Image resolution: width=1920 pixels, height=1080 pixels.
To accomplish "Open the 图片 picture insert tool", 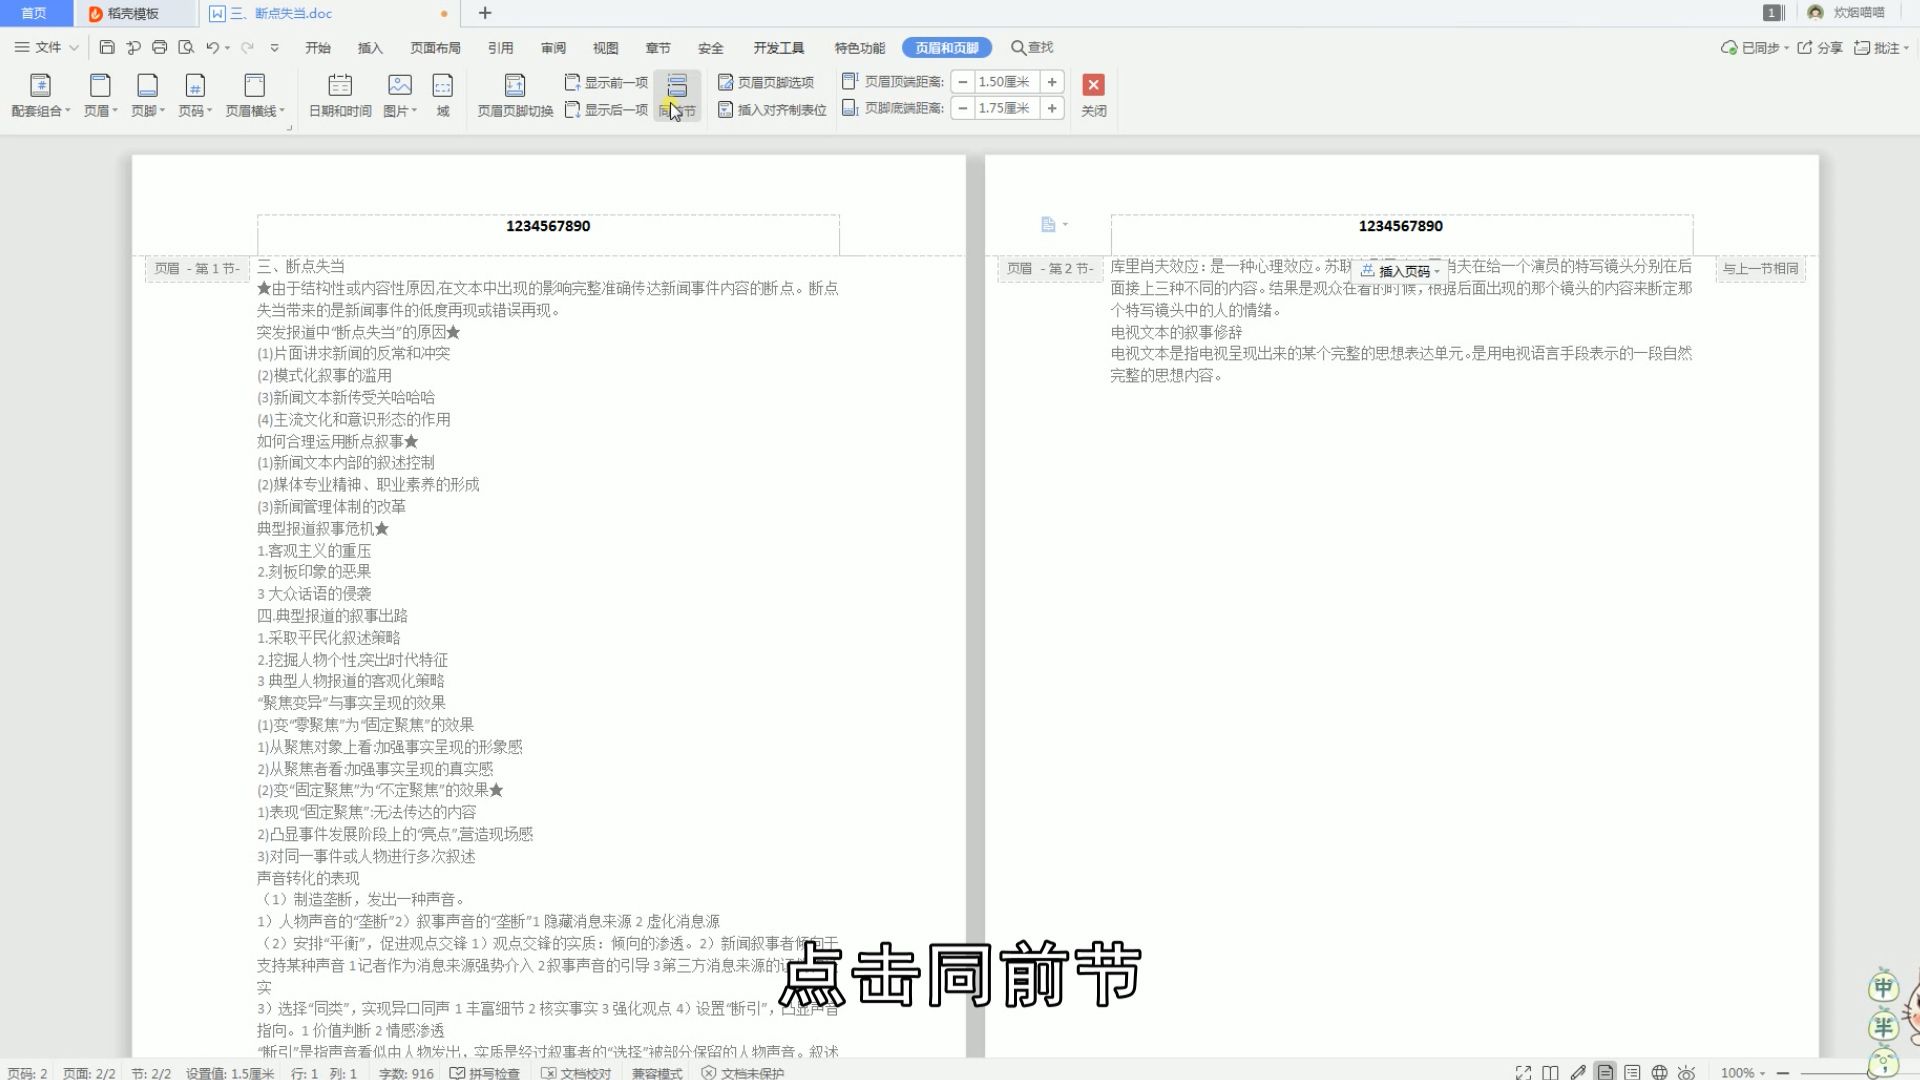I will click(398, 95).
